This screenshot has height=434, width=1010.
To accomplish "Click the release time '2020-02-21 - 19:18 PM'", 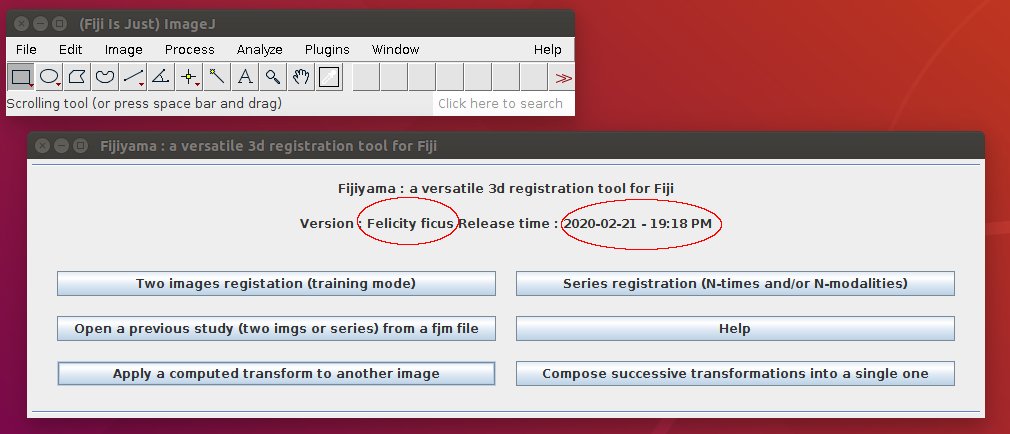I will [638, 224].
